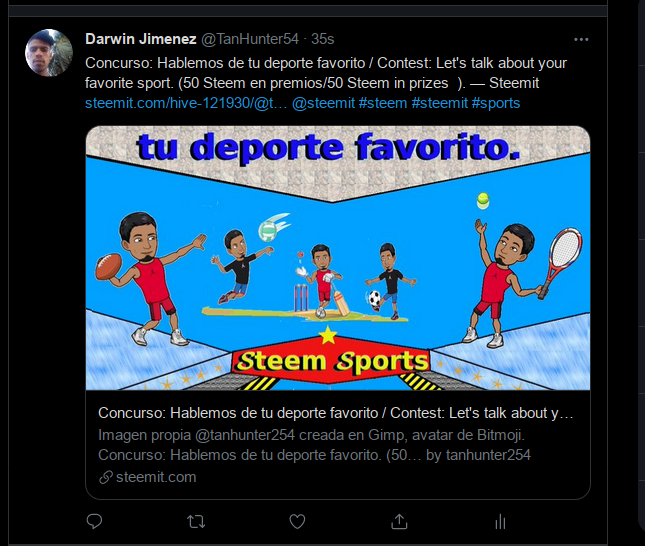The width and height of the screenshot is (645, 546).
Task: Like the tweet with heart icon
Action: pyautogui.click(x=297, y=521)
